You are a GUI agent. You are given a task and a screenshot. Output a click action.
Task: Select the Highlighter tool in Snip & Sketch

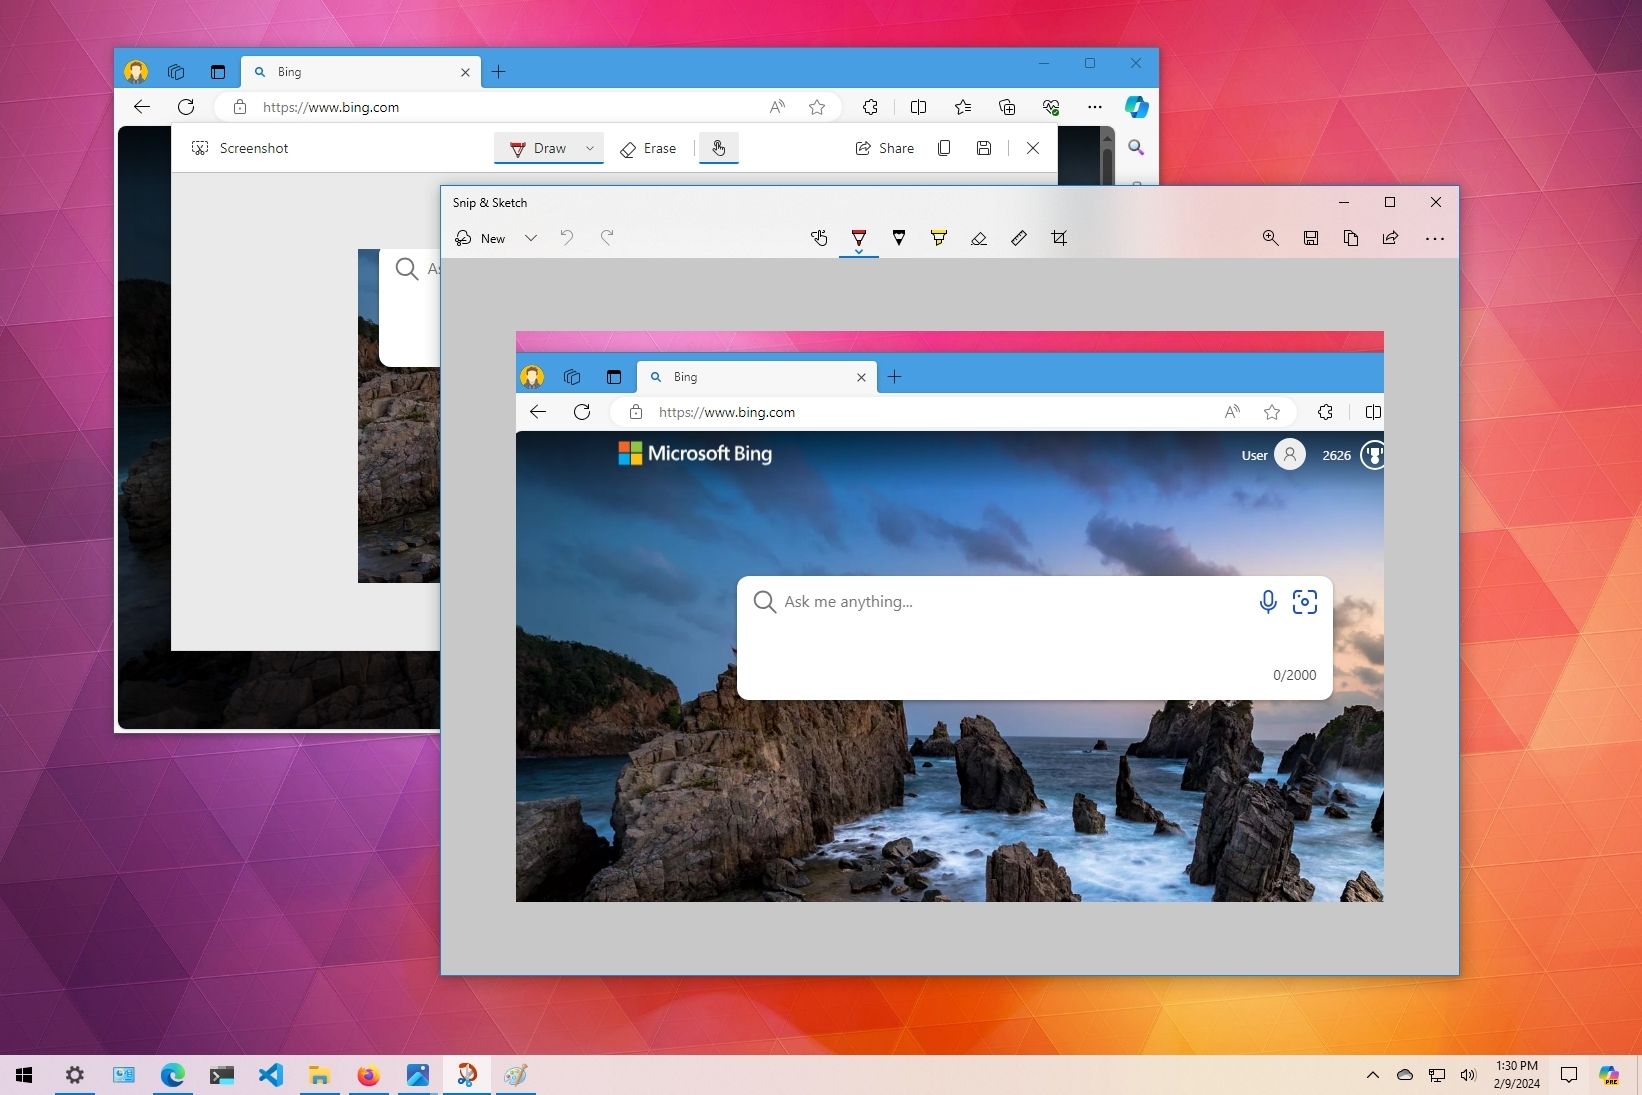coord(938,238)
